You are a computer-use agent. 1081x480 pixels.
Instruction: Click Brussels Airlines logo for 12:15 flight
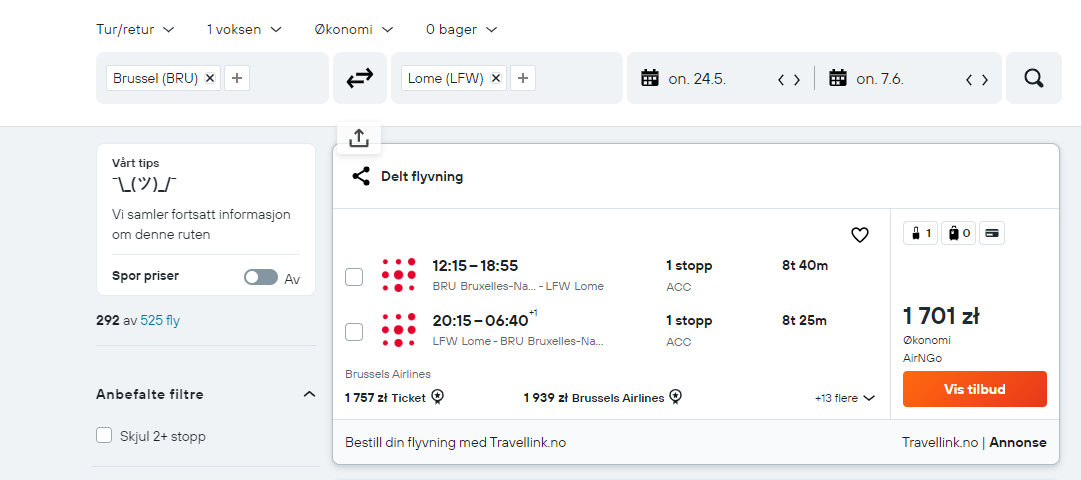pos(398,274)
